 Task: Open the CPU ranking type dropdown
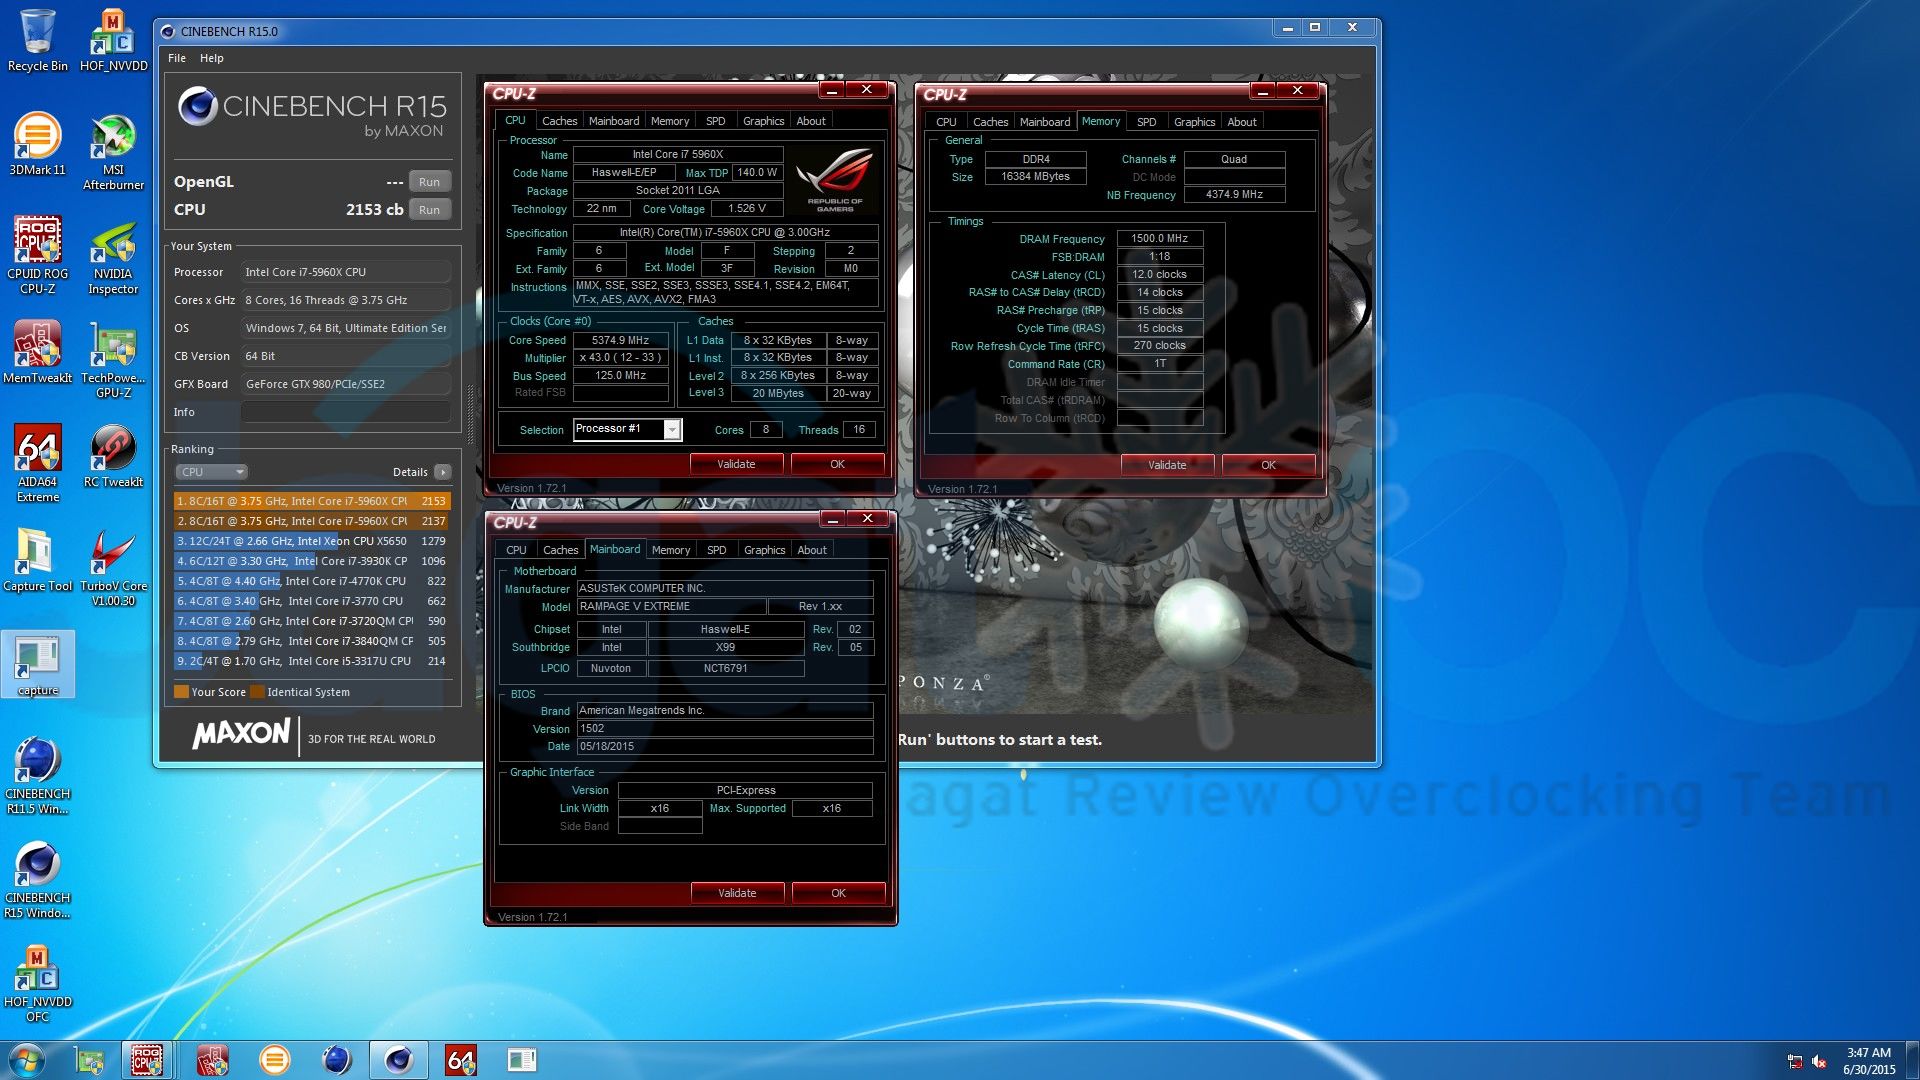(x=211, y=472)
